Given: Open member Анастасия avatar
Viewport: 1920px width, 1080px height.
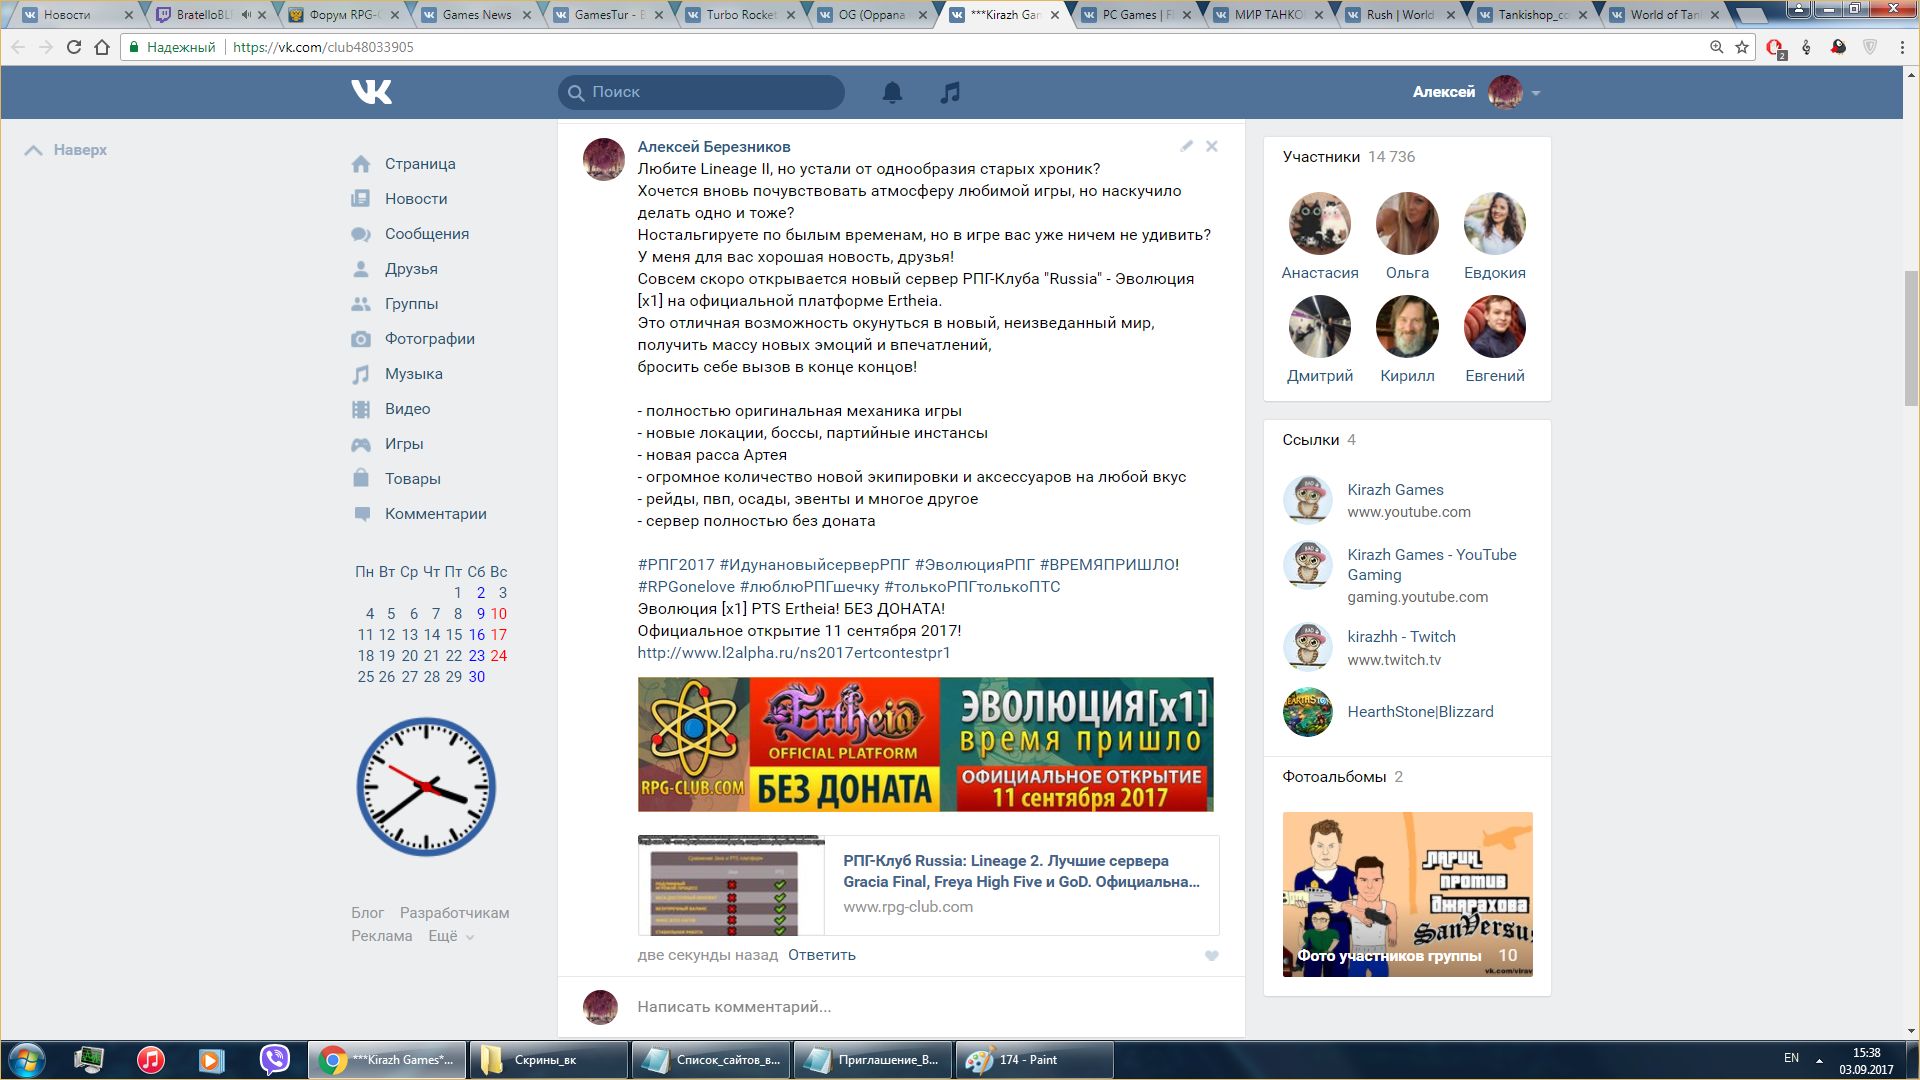Looking at the screenshot, I should pyautogui.click(x=1320, y=224).
